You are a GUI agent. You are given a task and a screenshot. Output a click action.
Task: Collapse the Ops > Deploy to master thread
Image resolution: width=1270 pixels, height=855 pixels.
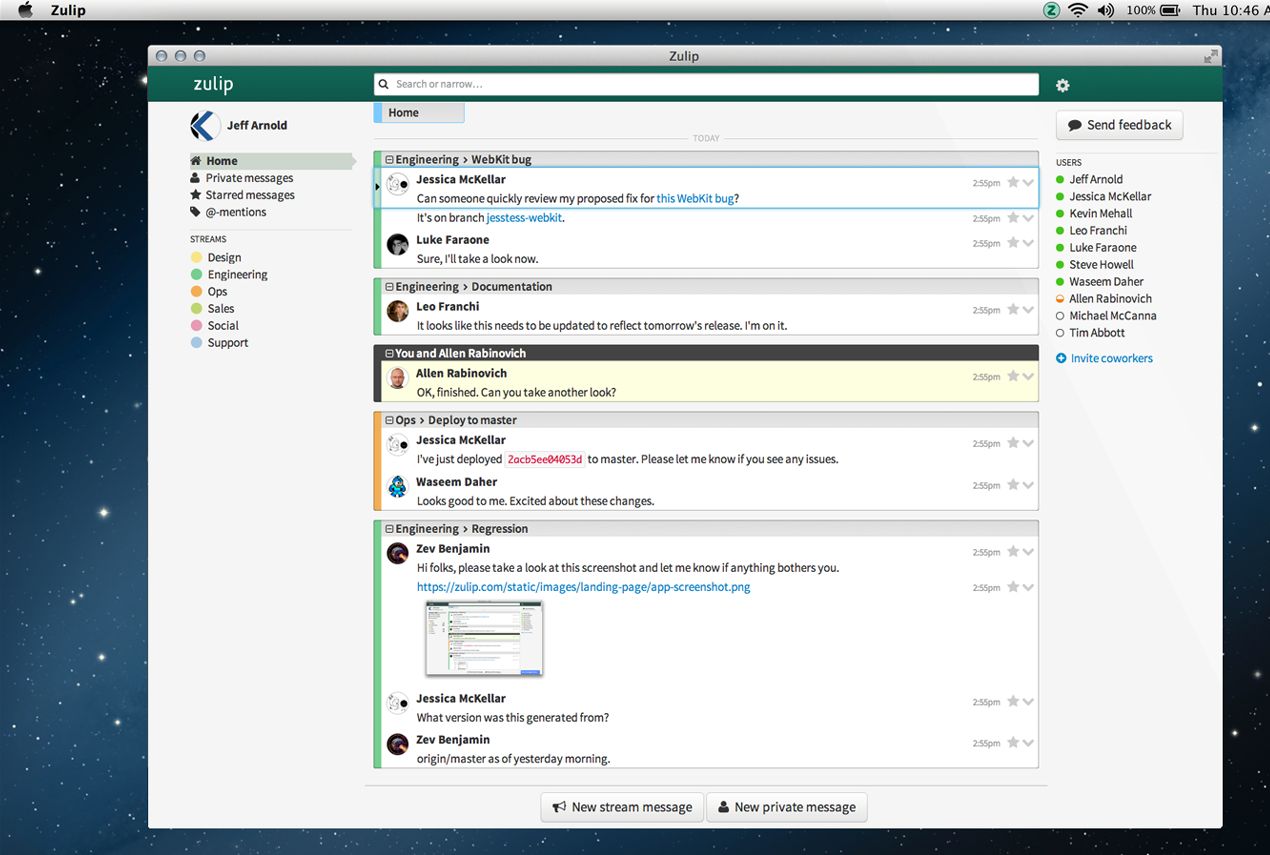pos(390,421)
